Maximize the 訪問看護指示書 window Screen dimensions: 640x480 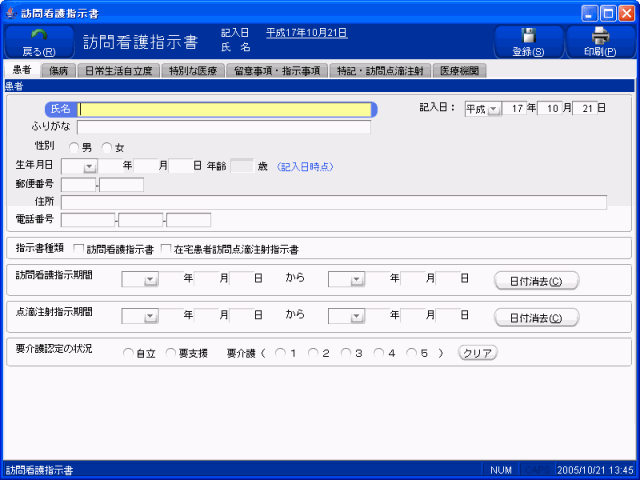pos(608,13)
